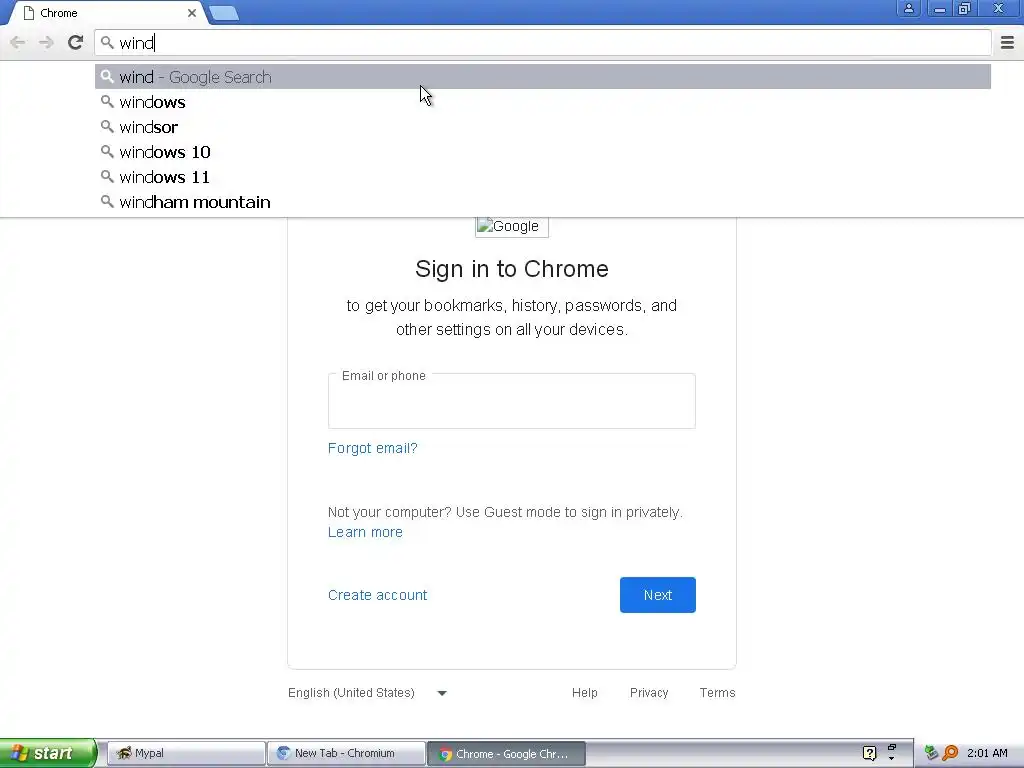Minimize the Chrome window
The width and height of the screenshot is (1024, 768).
[x=939, y=8]
